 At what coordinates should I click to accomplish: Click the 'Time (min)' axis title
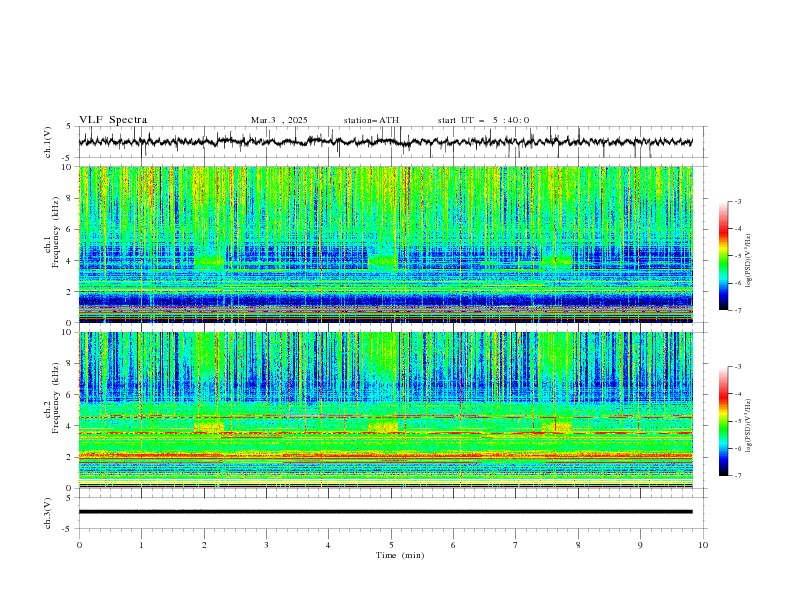[x=400, y=555]
